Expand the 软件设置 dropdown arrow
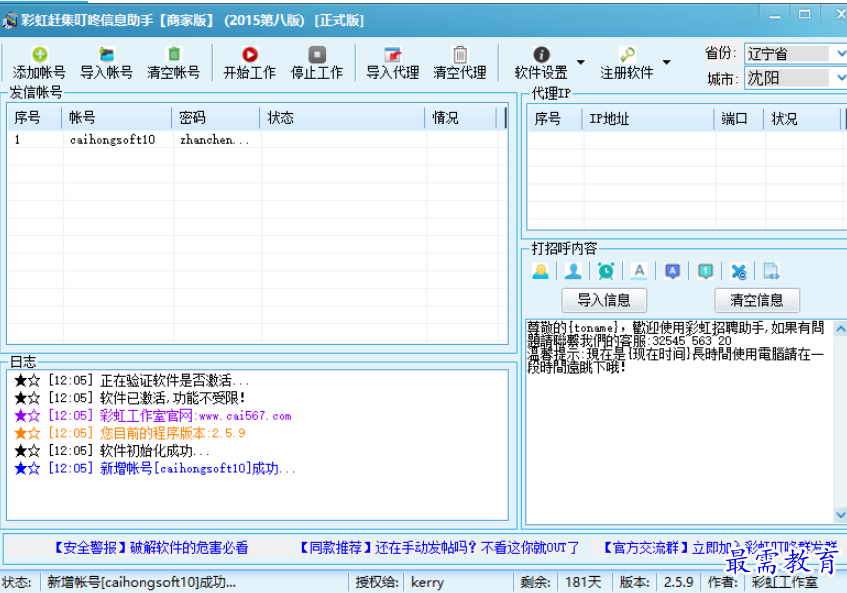Image resolution: width=847 pixels, height=593 pixels. (x=581, y=64)
